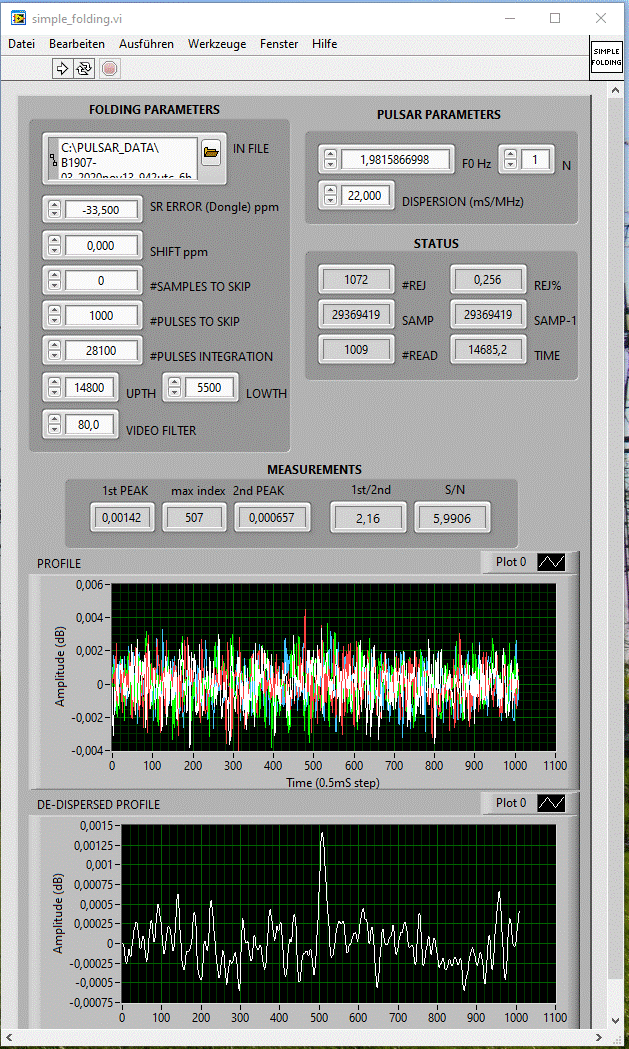629x1049 pixels.
Task: Open the Datei menu
Action: tap(21, 44)
